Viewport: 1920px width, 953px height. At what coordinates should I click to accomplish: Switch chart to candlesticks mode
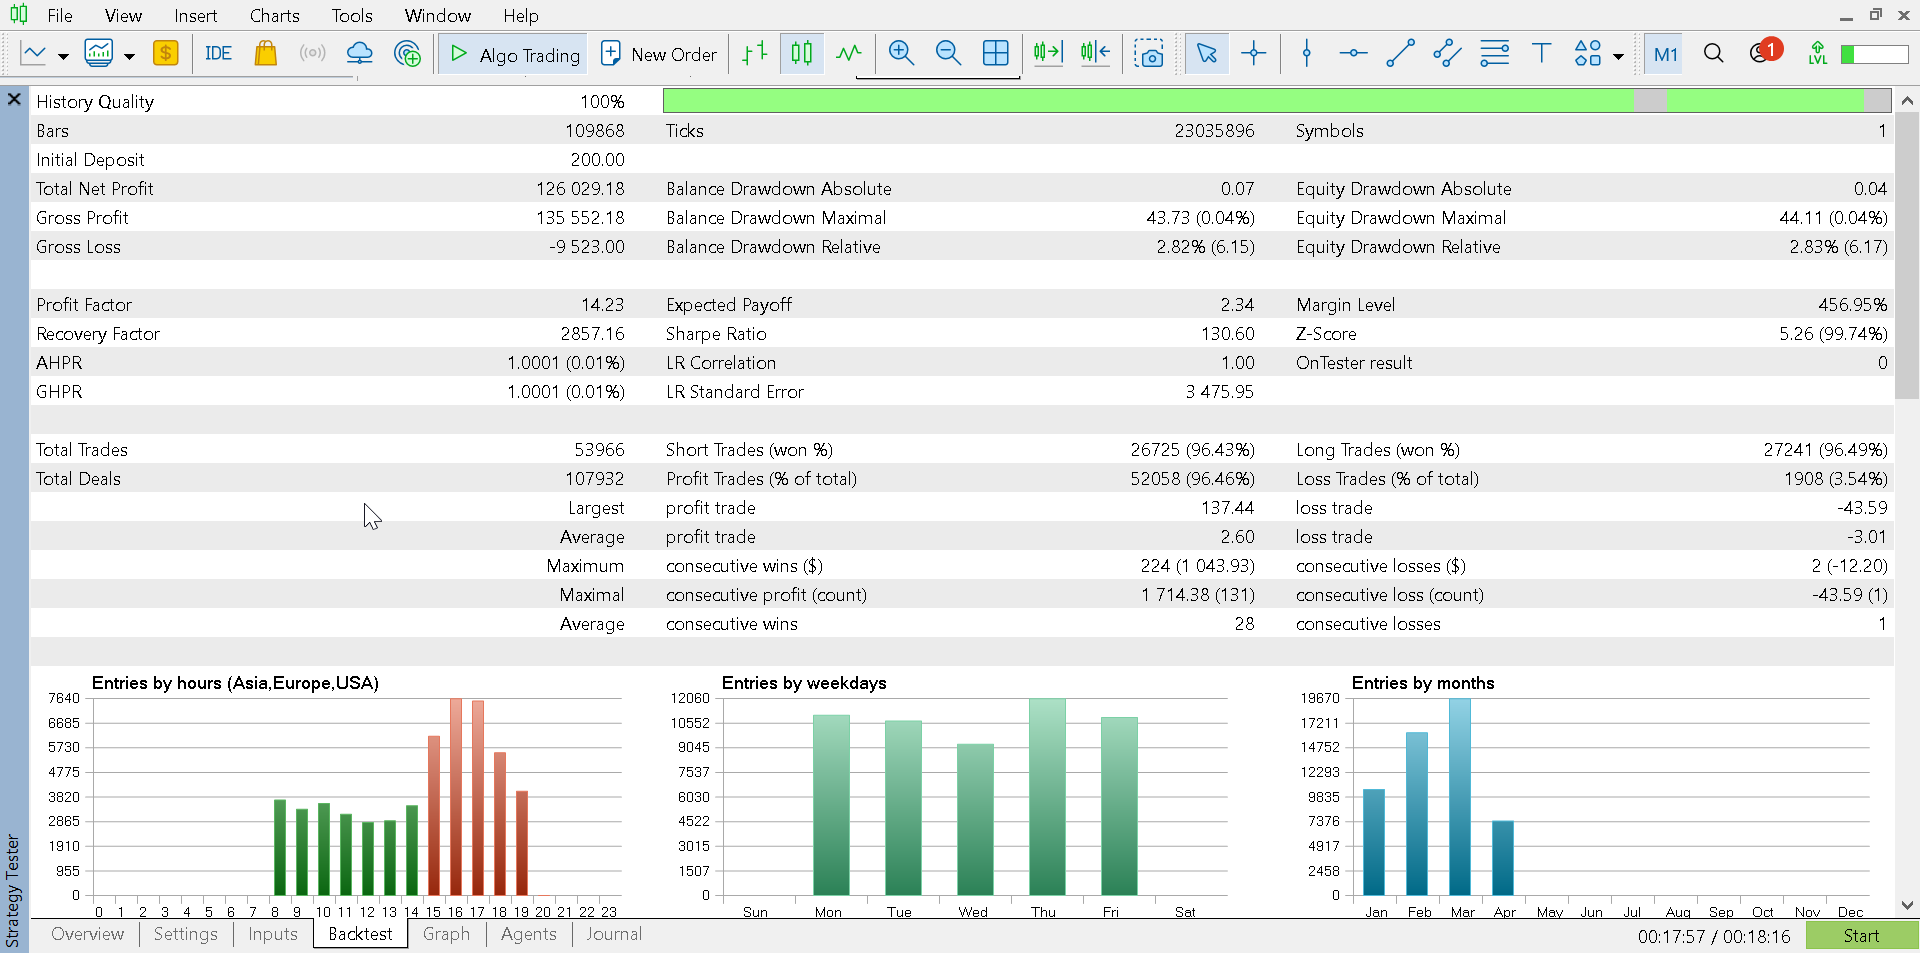802,54
